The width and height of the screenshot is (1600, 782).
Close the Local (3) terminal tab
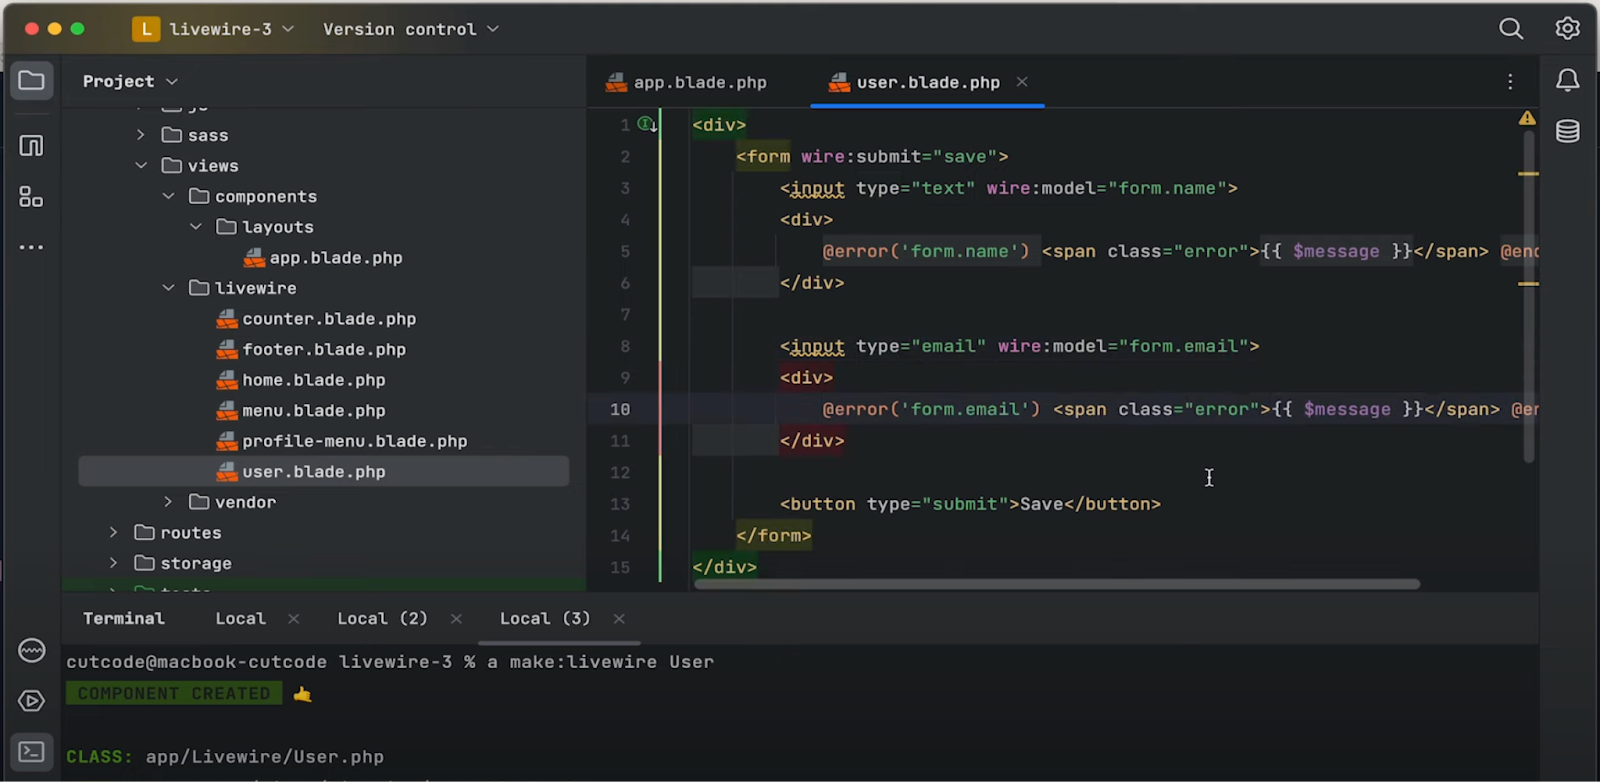tap(619, 619)
